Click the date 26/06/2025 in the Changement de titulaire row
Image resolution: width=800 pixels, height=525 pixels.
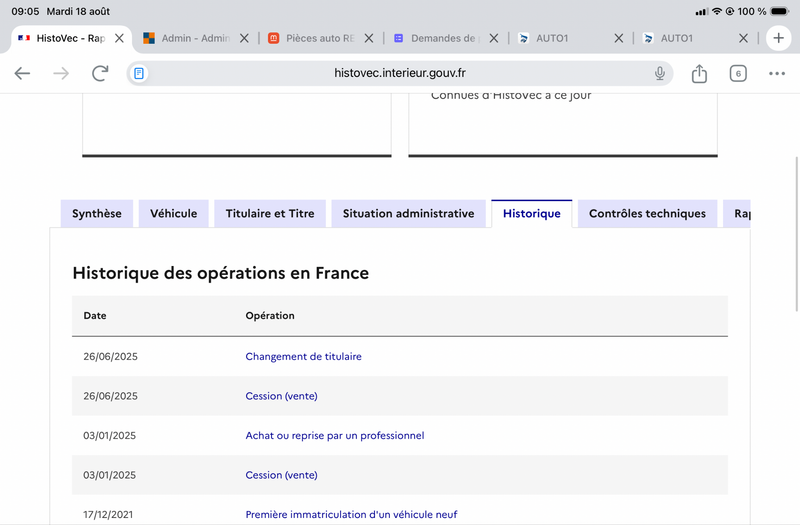tap(110, 357)
